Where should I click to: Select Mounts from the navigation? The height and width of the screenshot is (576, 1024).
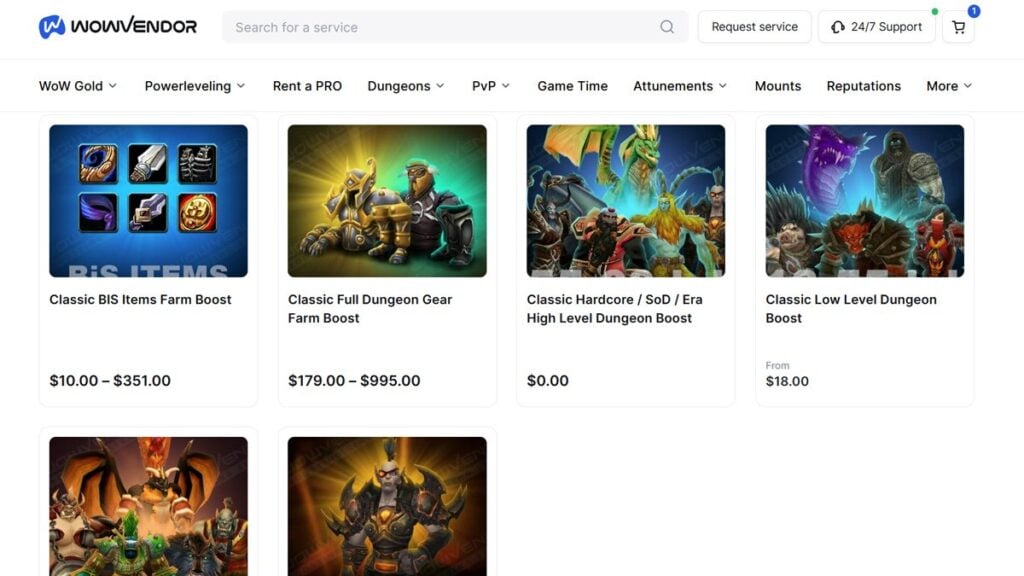778,86
